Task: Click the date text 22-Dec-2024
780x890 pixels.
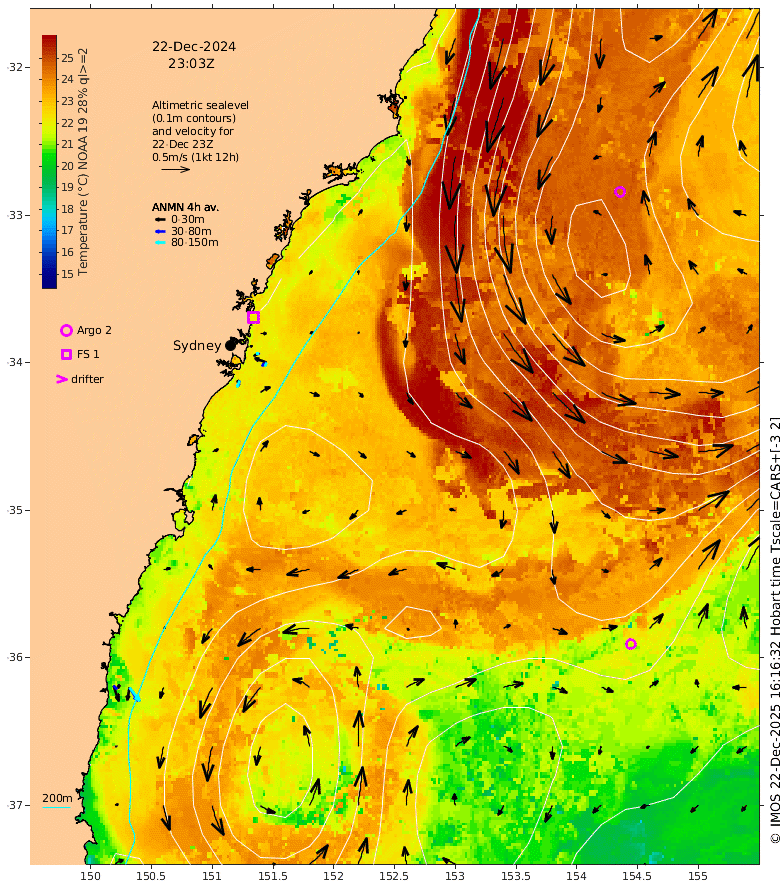Action: click(194, 47)
